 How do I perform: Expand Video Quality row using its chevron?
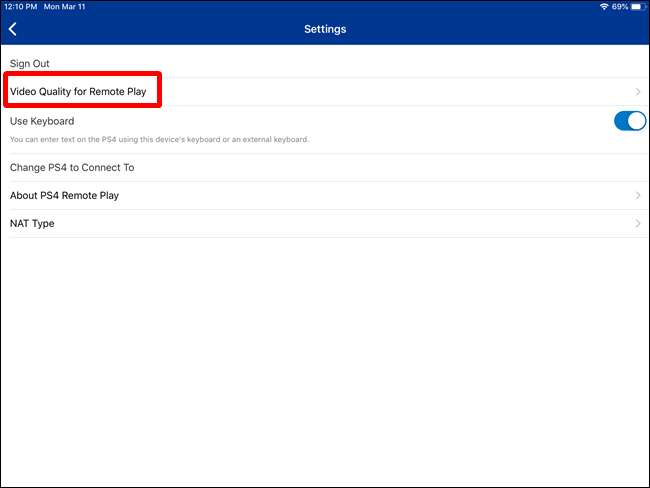pyautogui.click(x=638, y=92)
